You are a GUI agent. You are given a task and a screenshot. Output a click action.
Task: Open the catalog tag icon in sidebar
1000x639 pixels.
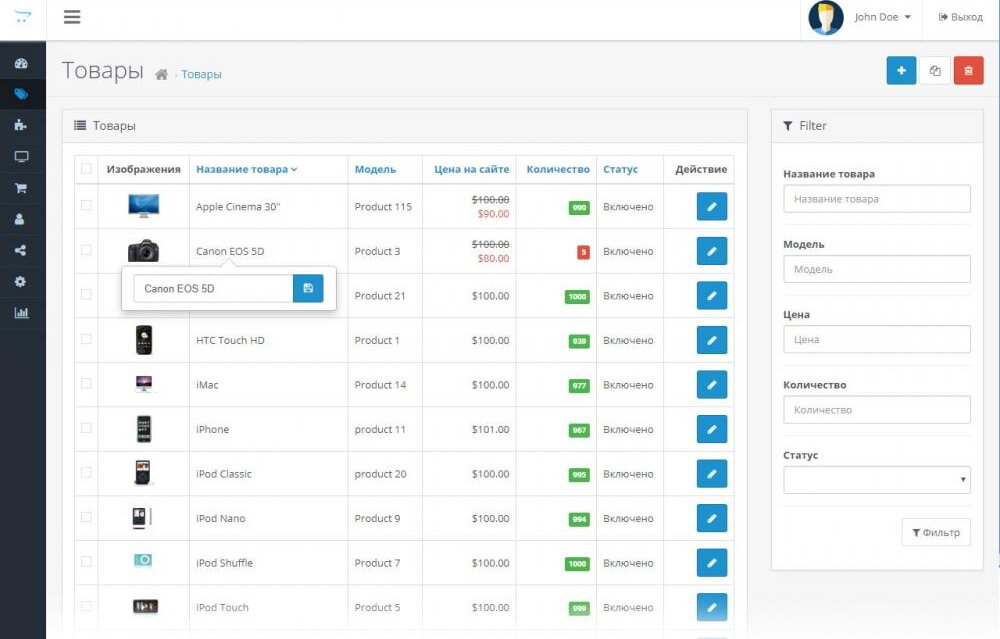coord(21,94)
